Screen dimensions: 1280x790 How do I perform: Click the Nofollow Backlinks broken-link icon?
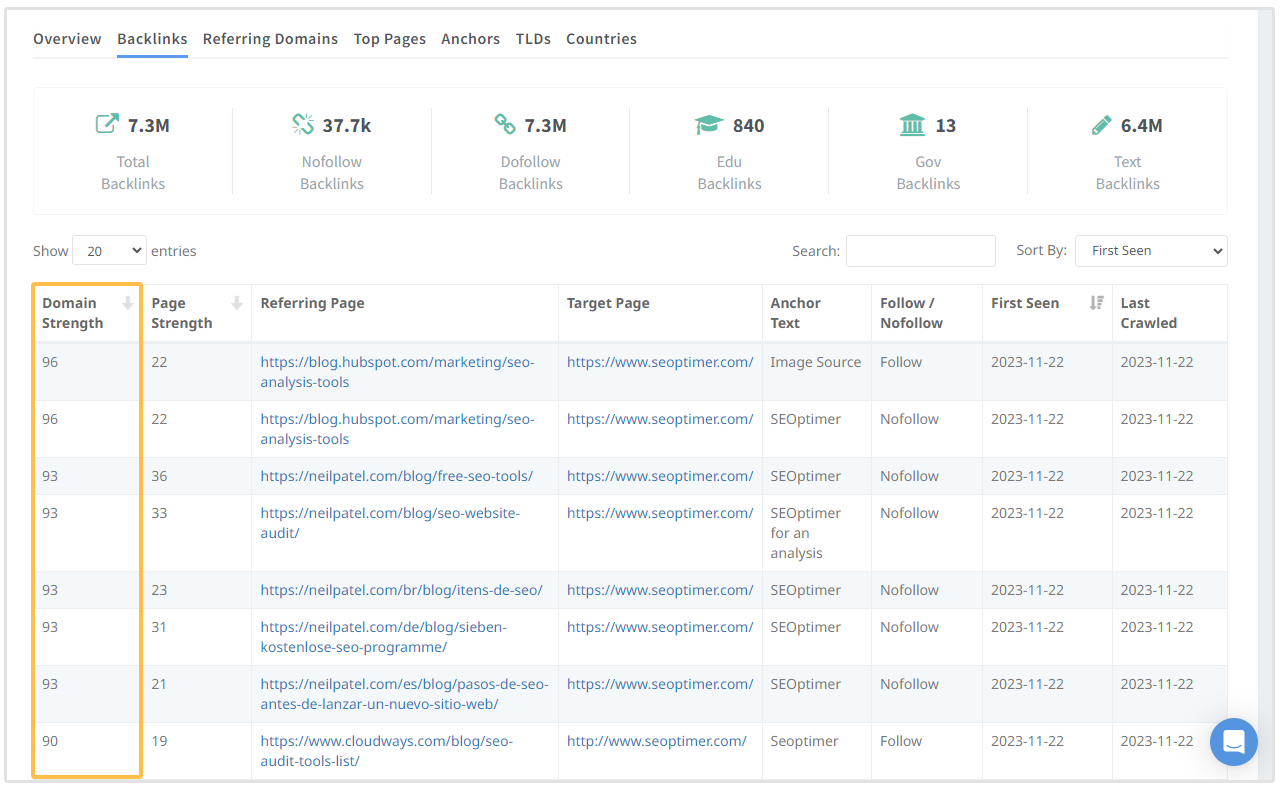tap(303, 124)
